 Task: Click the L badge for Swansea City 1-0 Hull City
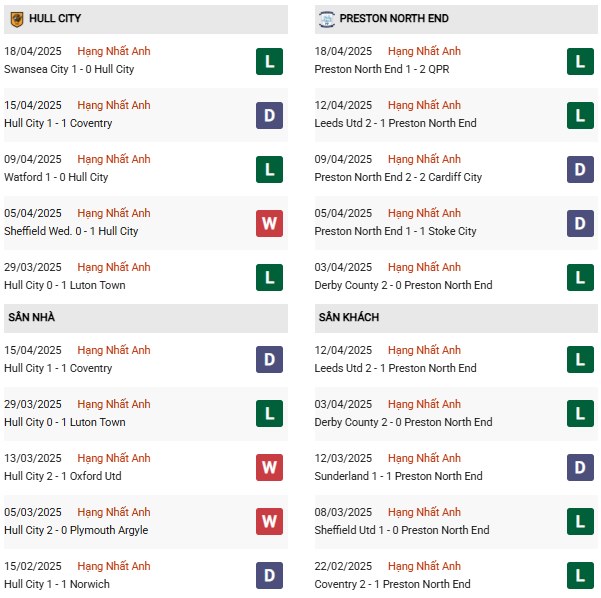coord(269,61)
